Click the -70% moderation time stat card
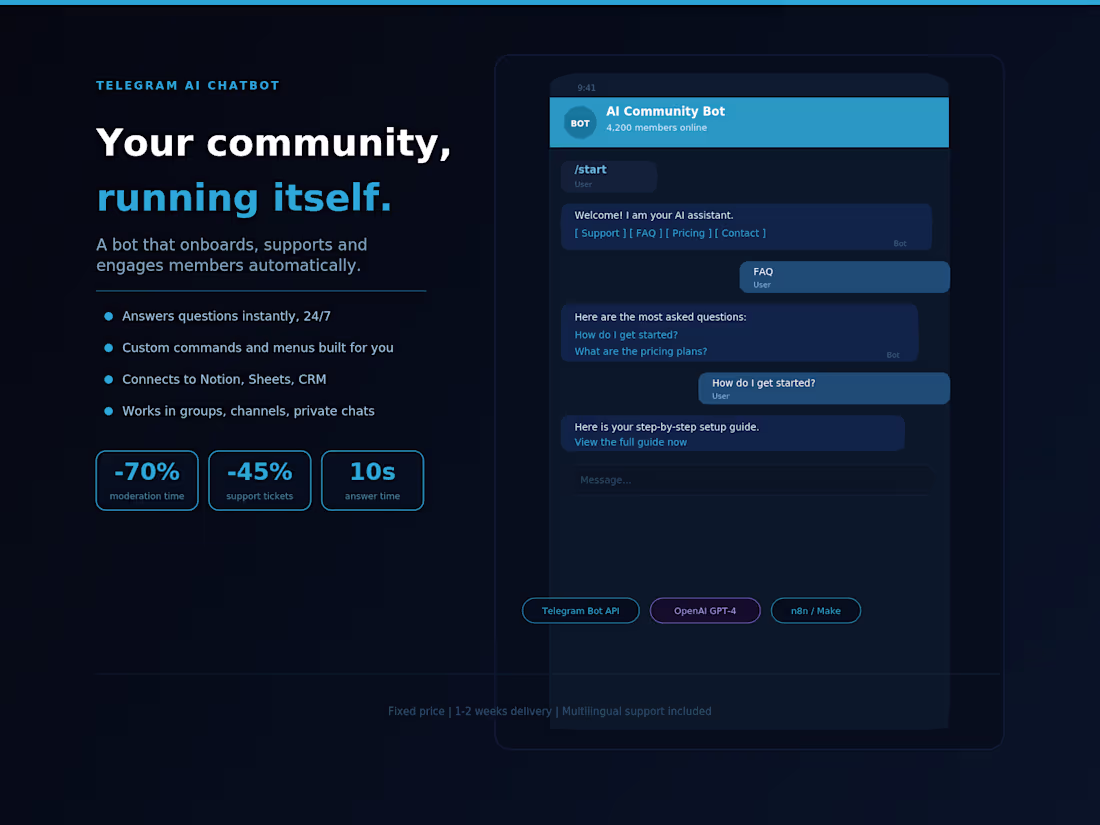 146,480
